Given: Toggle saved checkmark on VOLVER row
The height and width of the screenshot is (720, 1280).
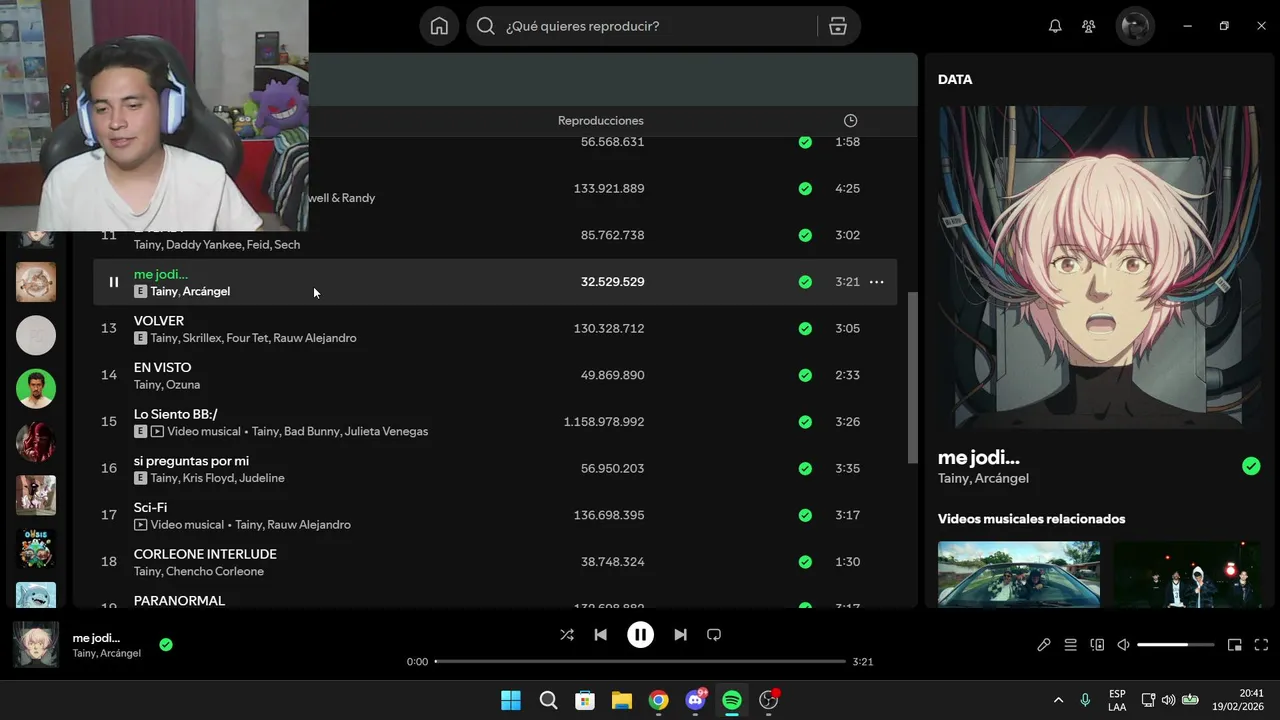Looking at the screenshot, I should (x=805, y=328).
